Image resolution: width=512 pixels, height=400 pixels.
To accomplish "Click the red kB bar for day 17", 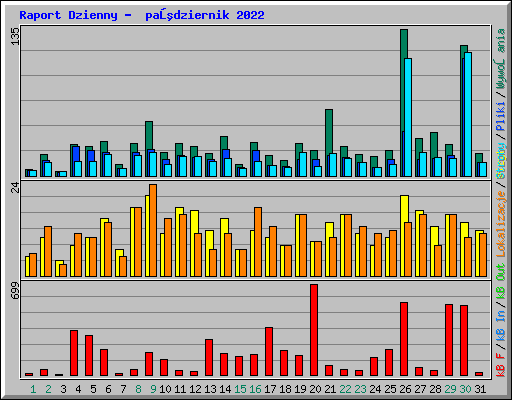I will coord(269,352).
